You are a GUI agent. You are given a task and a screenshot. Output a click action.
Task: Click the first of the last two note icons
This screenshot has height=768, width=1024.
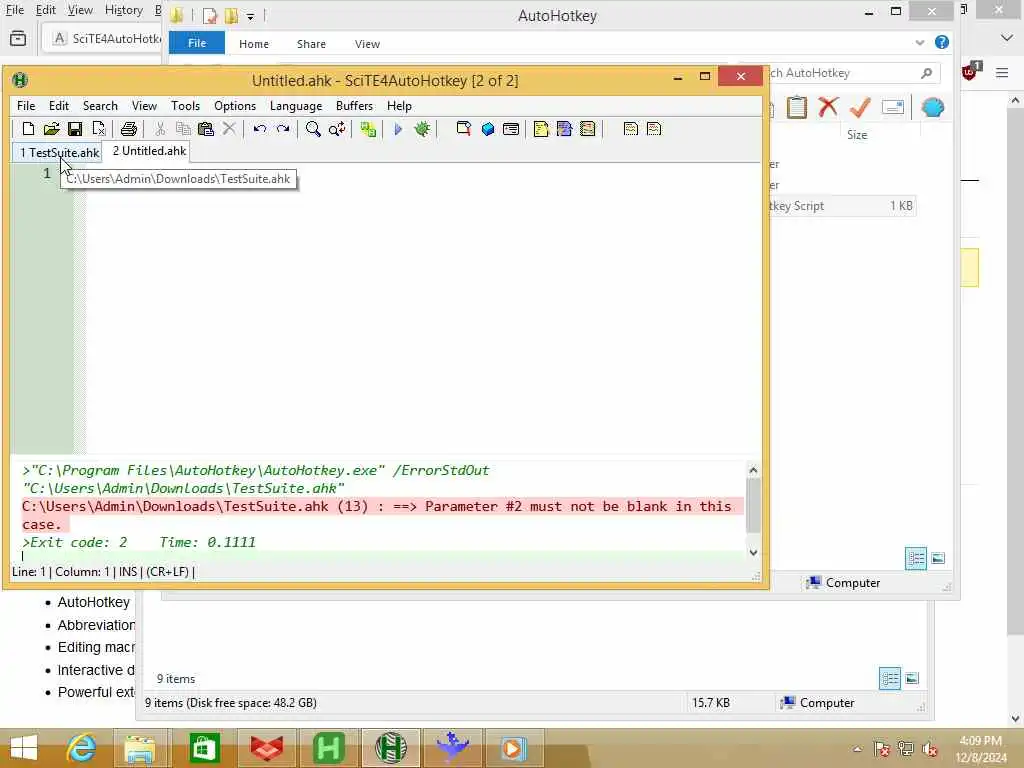point(631,129)
